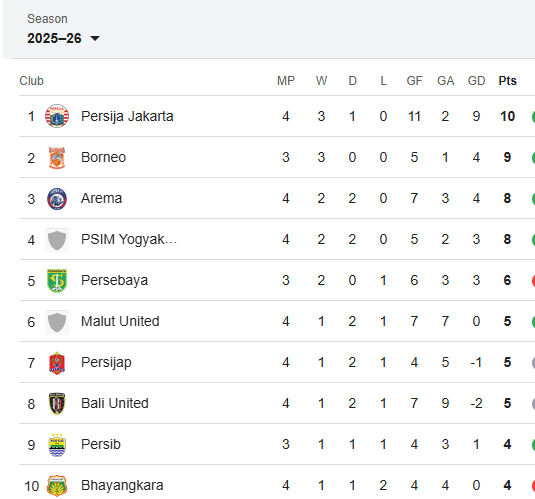Click the MP column header
This screenshot has height=499, width=535.
[x=286, y=81]
